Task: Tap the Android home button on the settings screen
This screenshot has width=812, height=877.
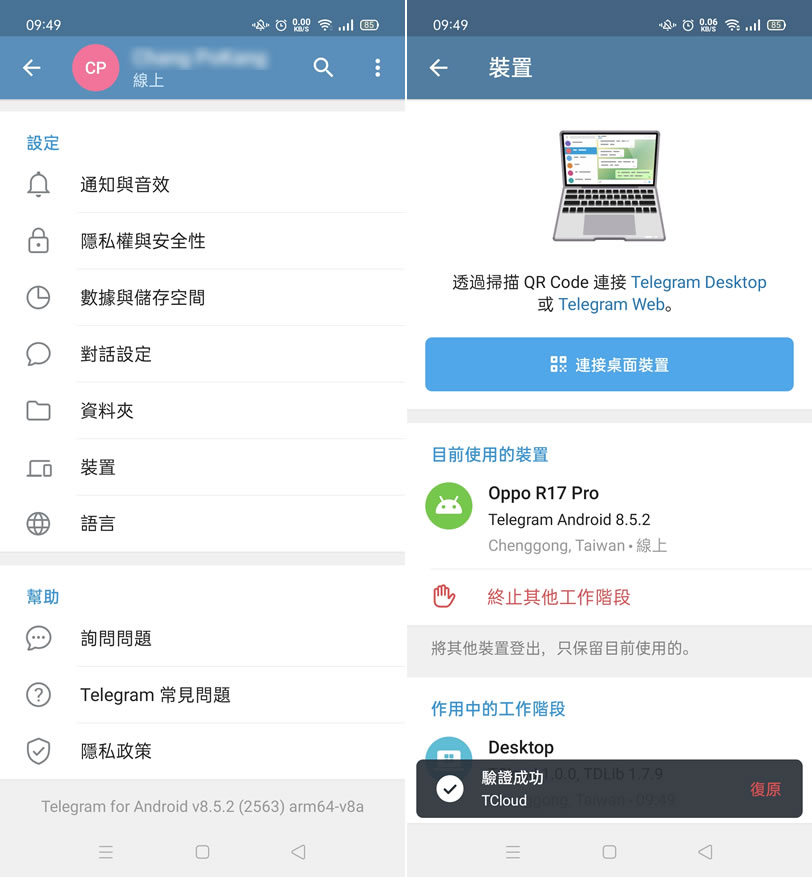Action: (202, 852)
